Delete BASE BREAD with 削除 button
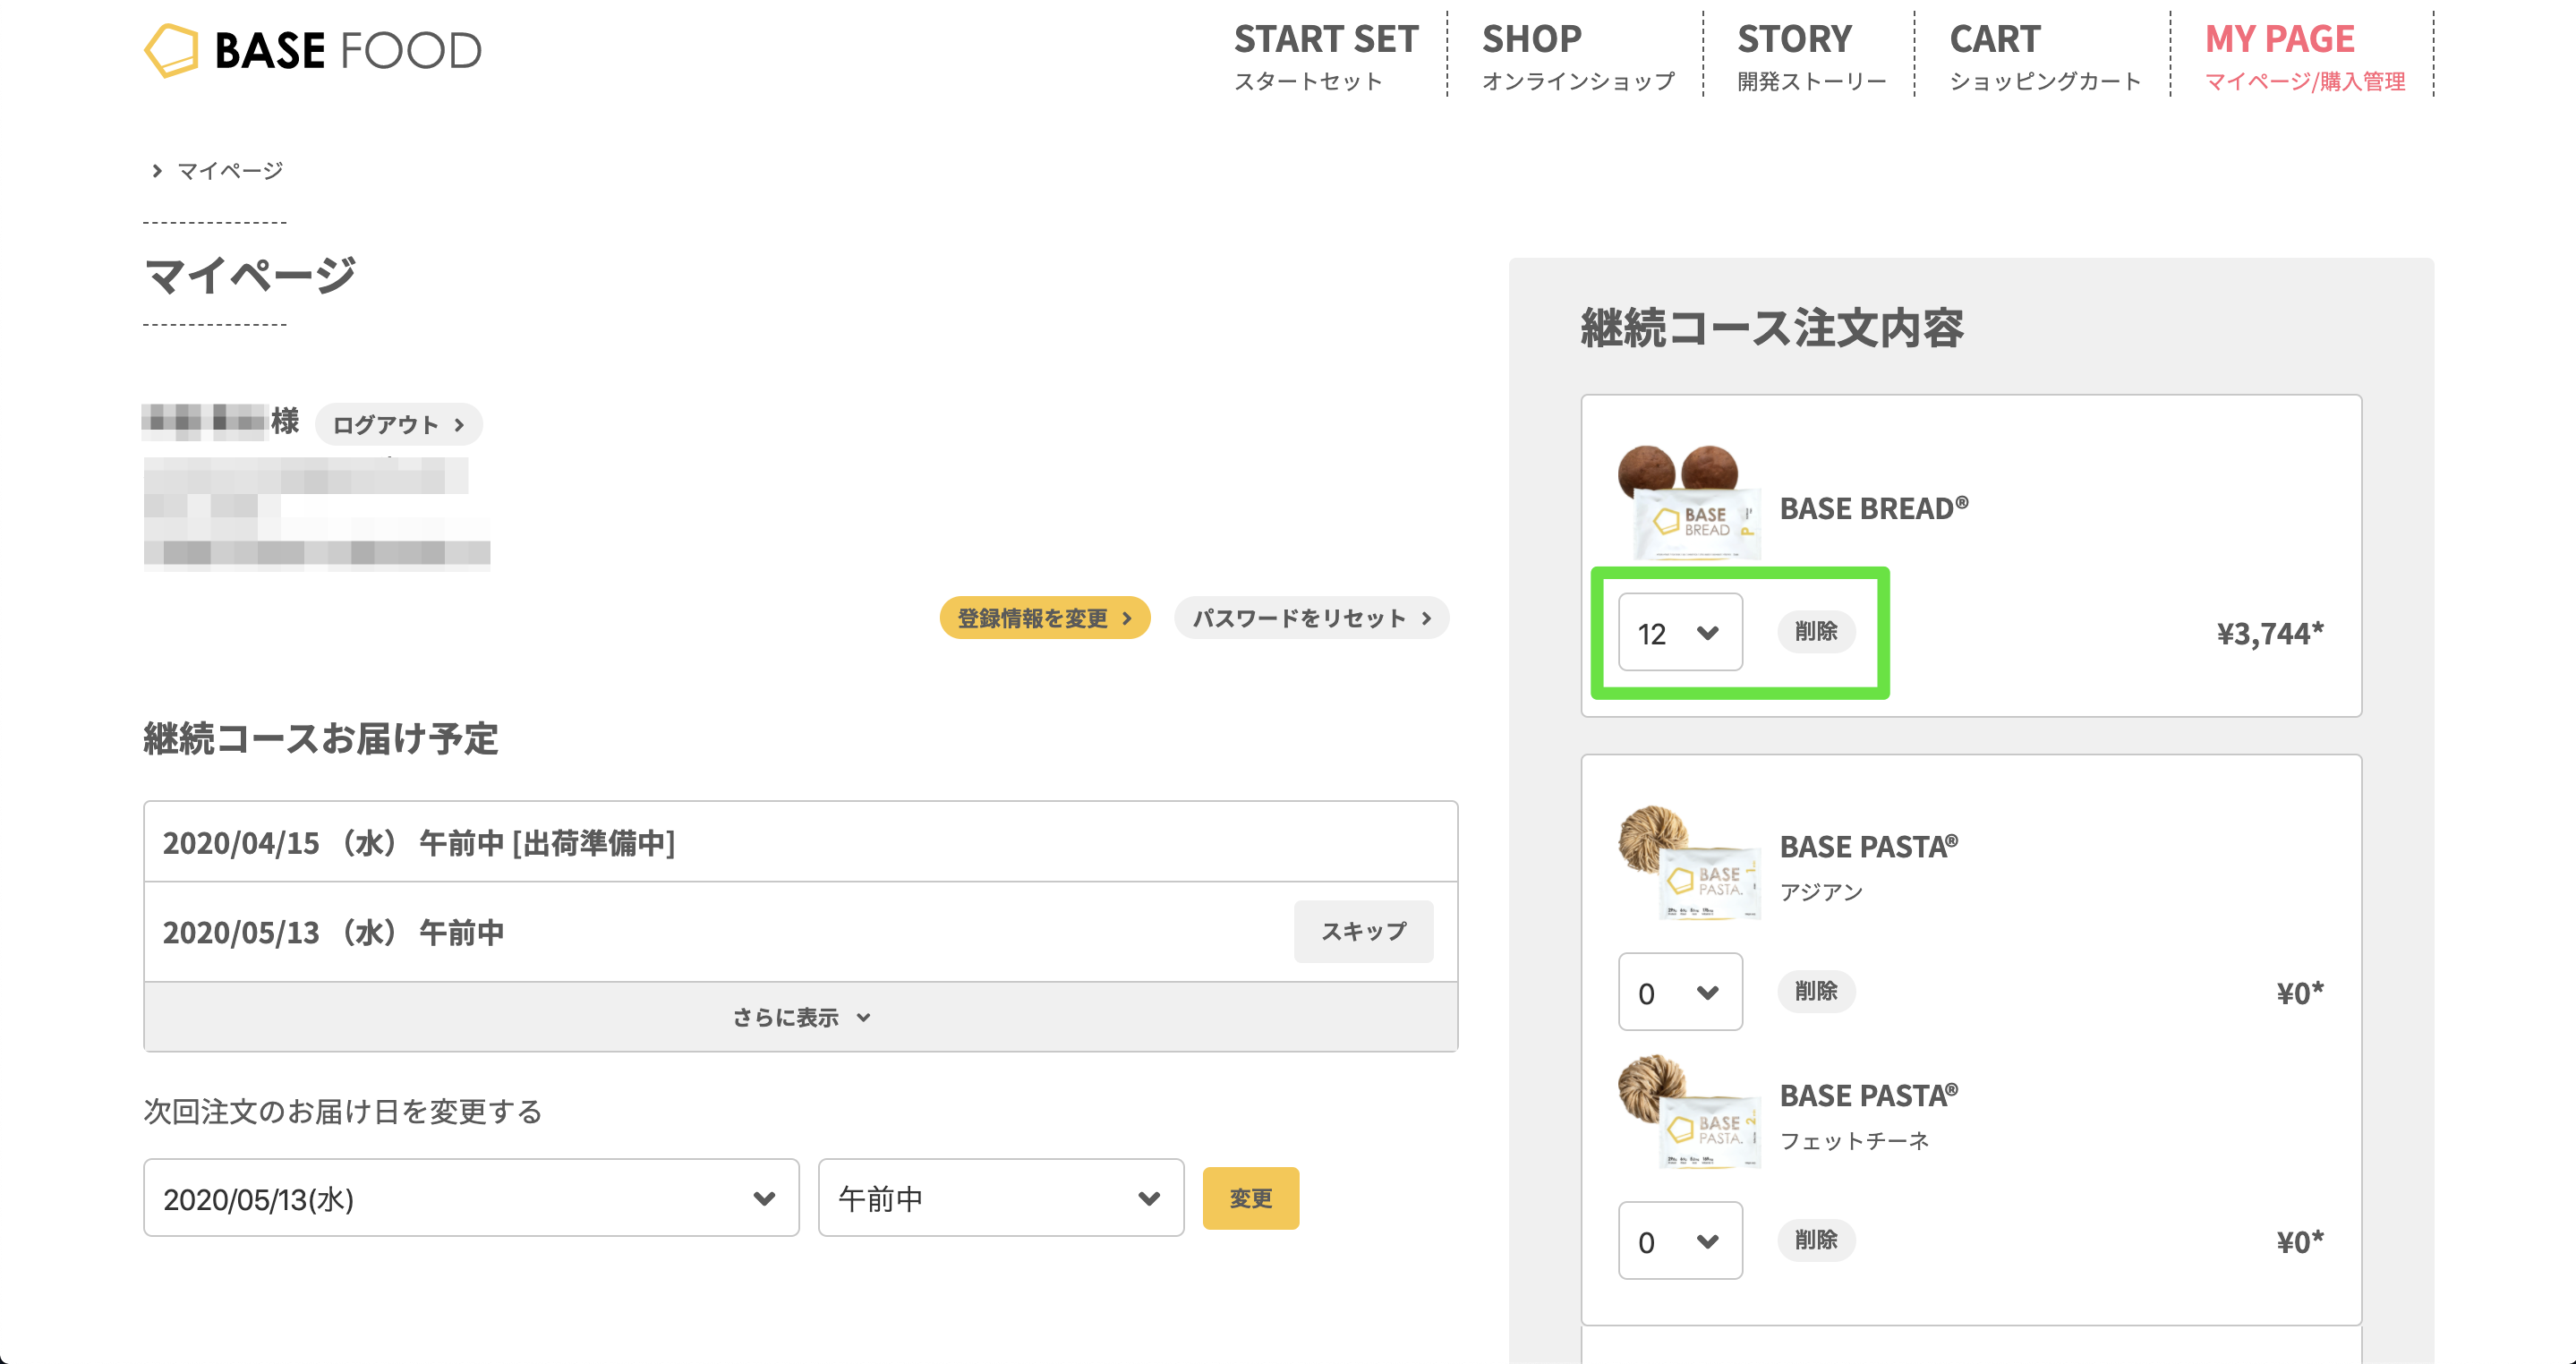 (1816, 632)
